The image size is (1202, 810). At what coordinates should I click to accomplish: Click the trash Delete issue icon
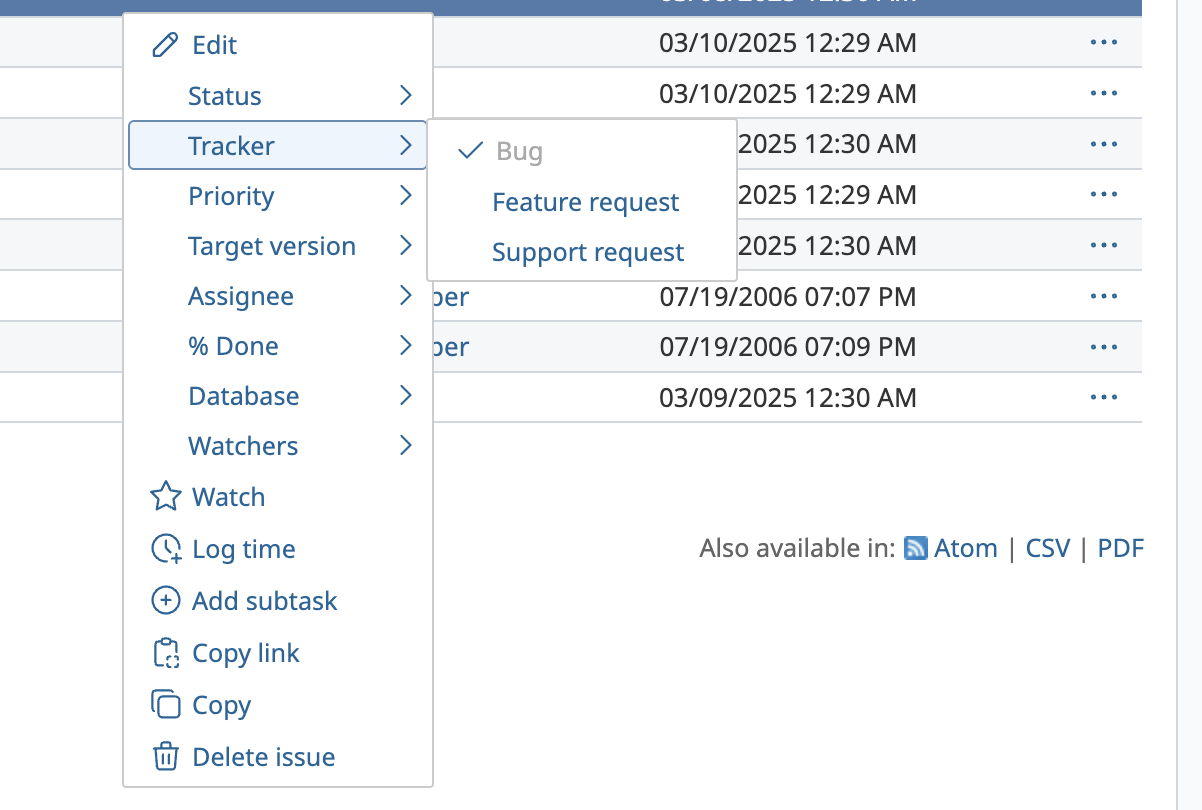click(165, 757)
